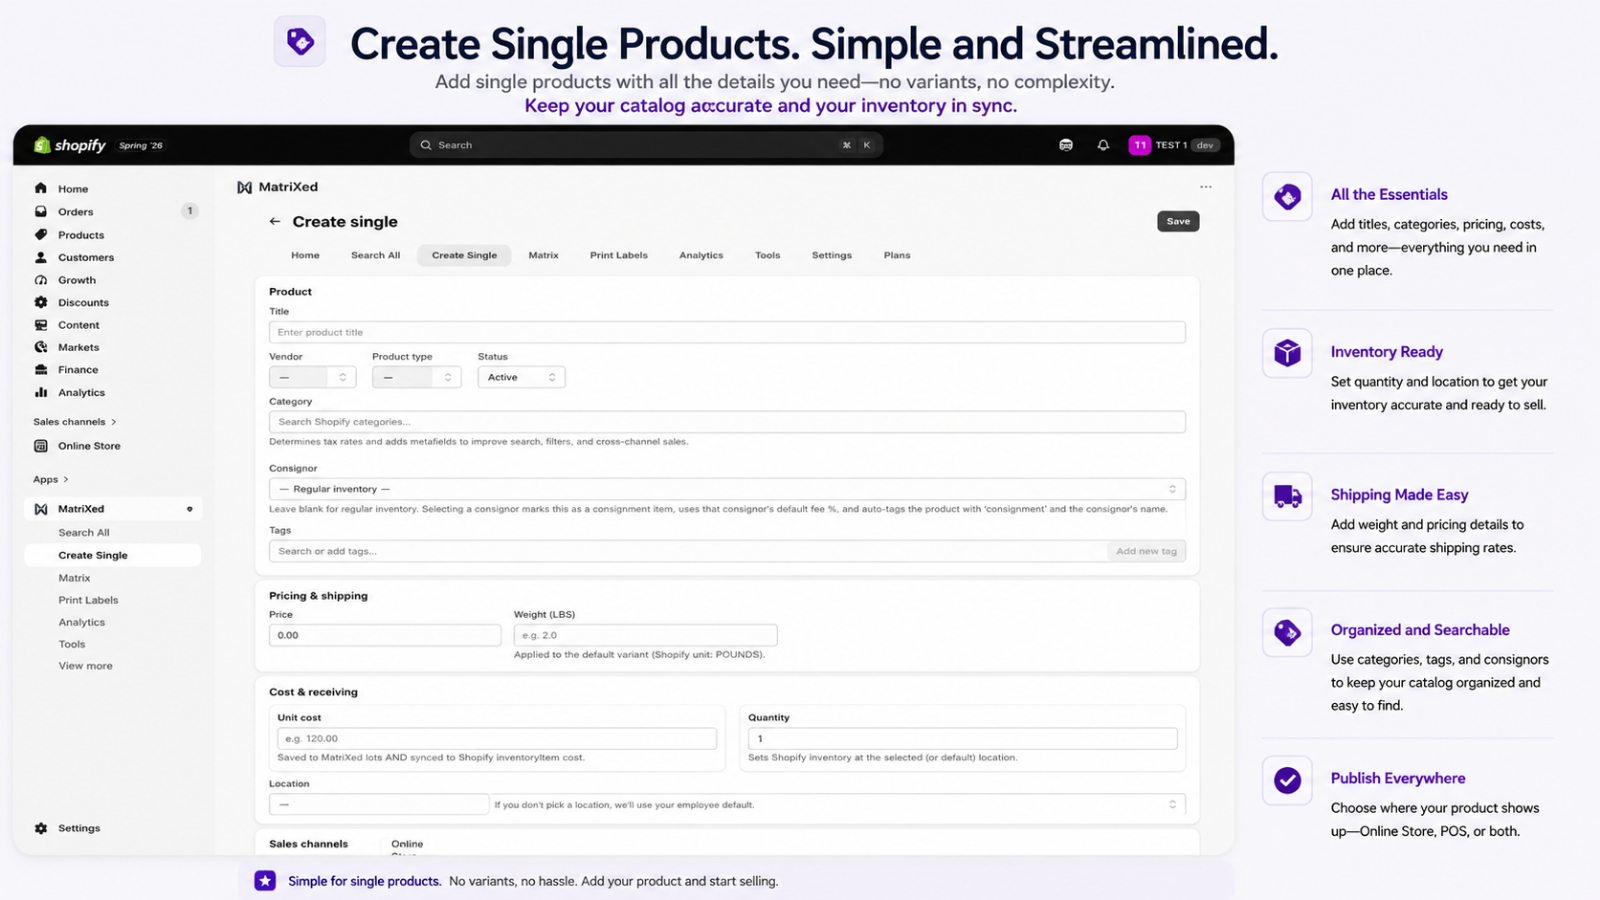
Task: Open Customers in the sidebar
Action: pos(86,257)
